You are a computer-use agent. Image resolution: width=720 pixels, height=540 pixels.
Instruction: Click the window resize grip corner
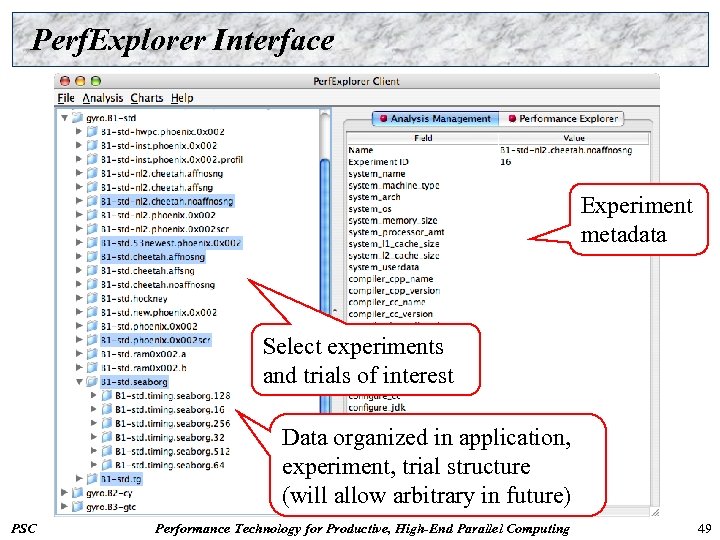[655, 512]
